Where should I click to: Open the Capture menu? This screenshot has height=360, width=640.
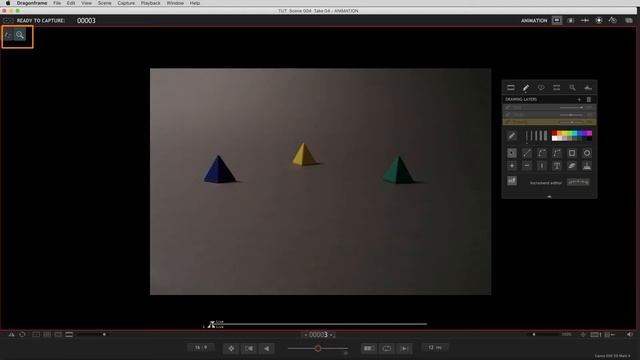pyautogui.click(x=126, y=3)
